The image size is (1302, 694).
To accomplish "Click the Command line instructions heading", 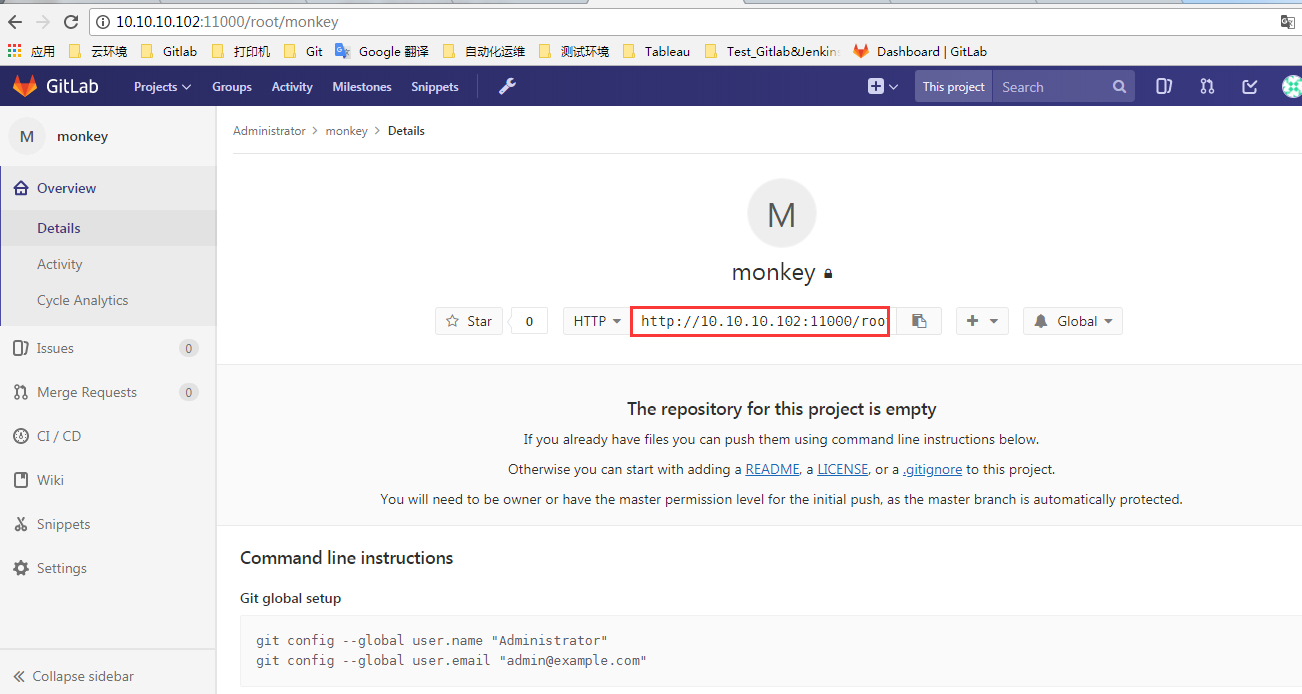I will point(347,558).
